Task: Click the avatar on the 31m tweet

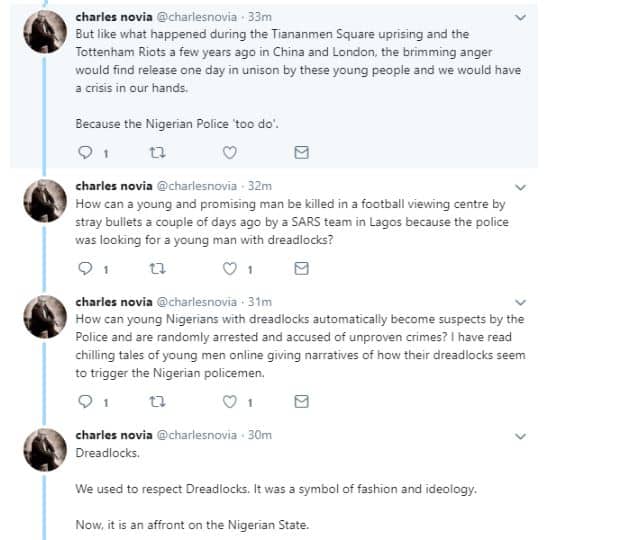Action: click(x=45, y=319)
